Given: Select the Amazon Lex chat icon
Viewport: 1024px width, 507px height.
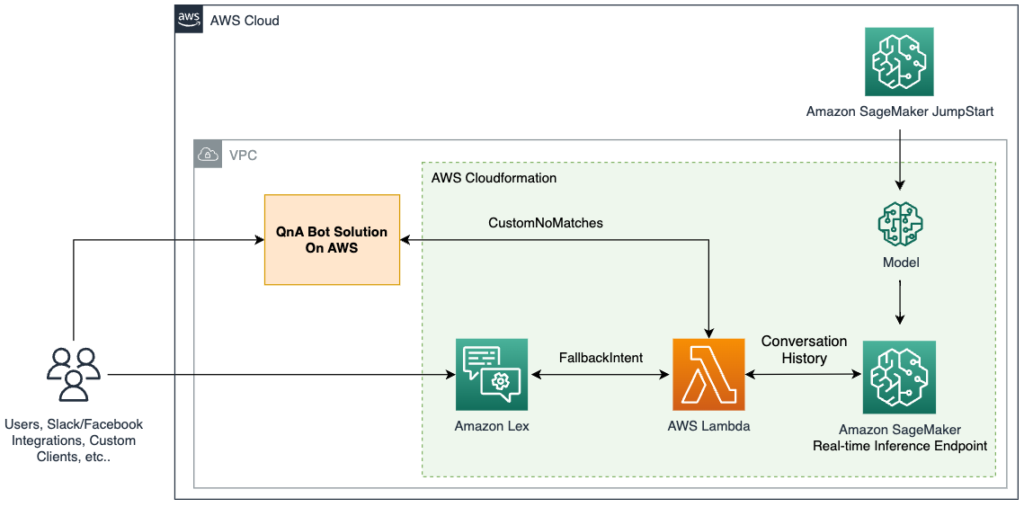Looking at the screenshot, I should click(x=492, y=375).
